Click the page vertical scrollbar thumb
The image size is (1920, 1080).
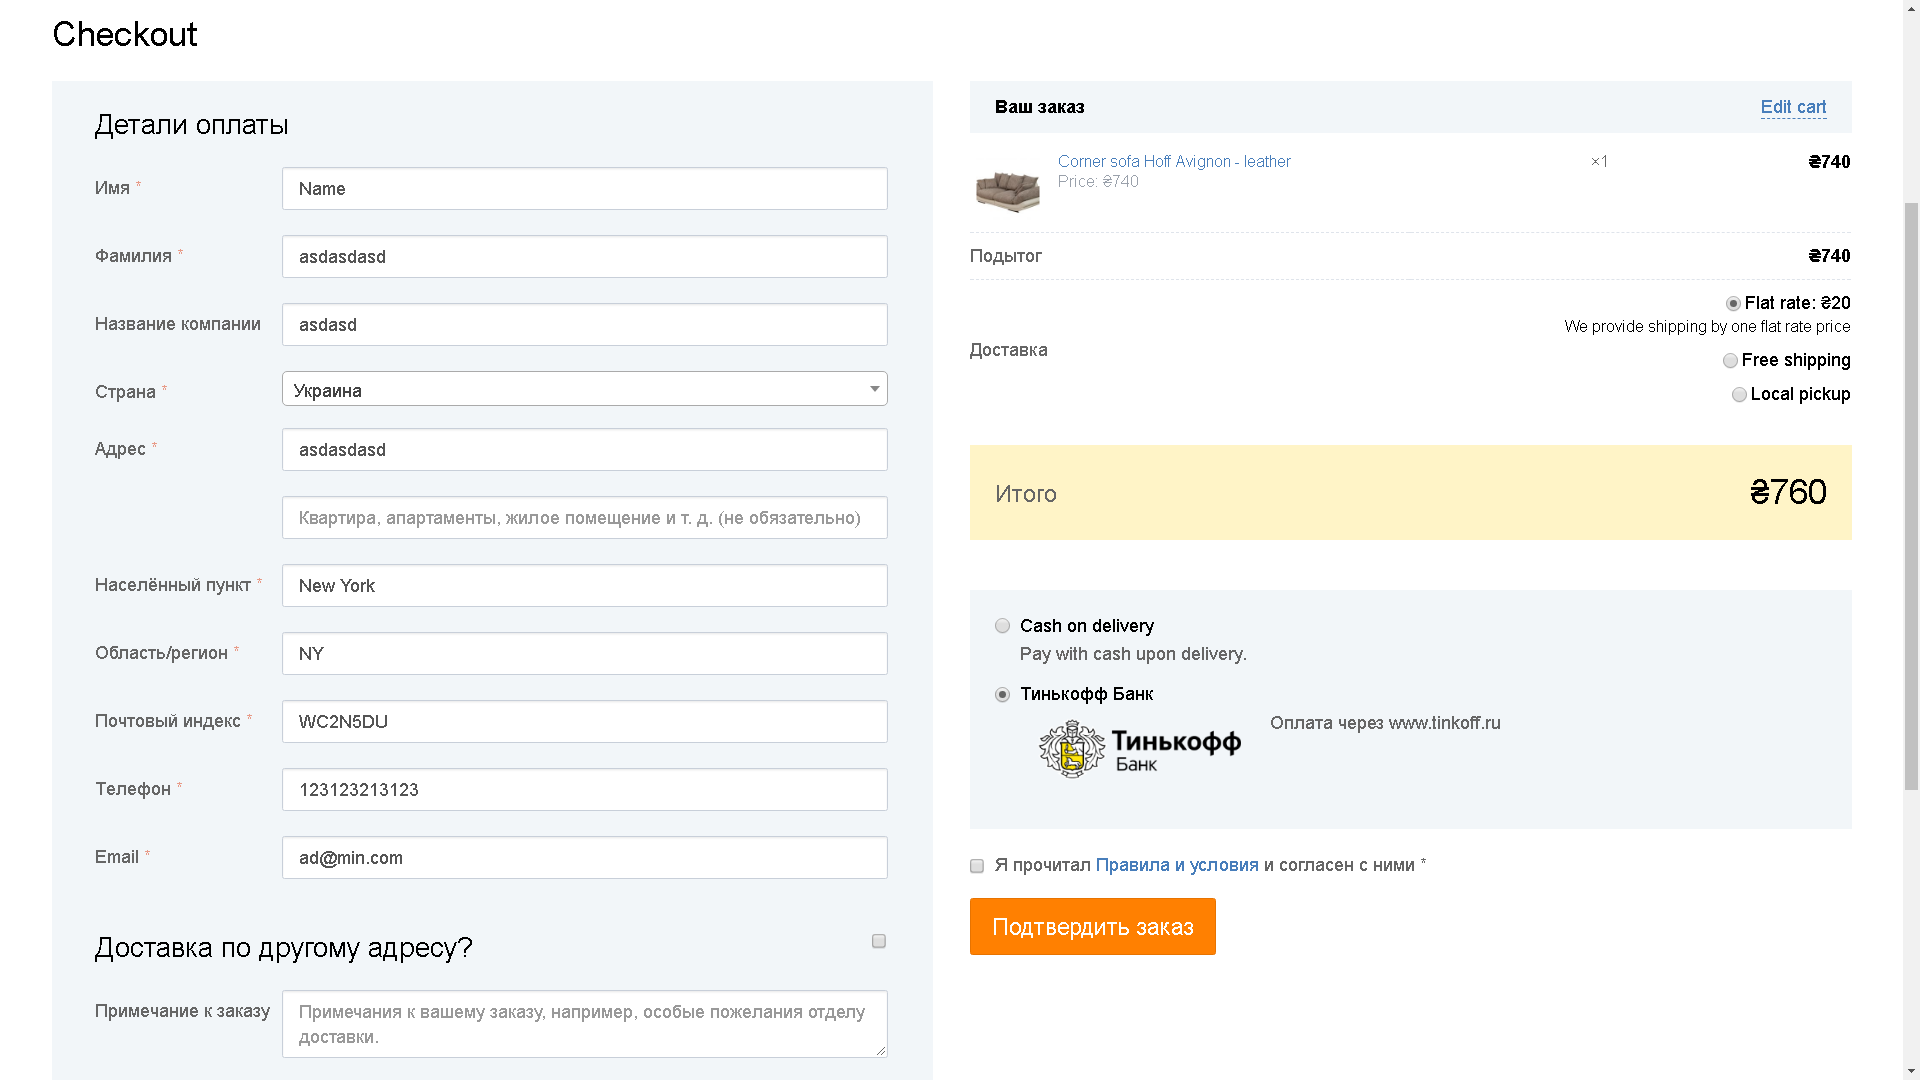coord(1911,495)
